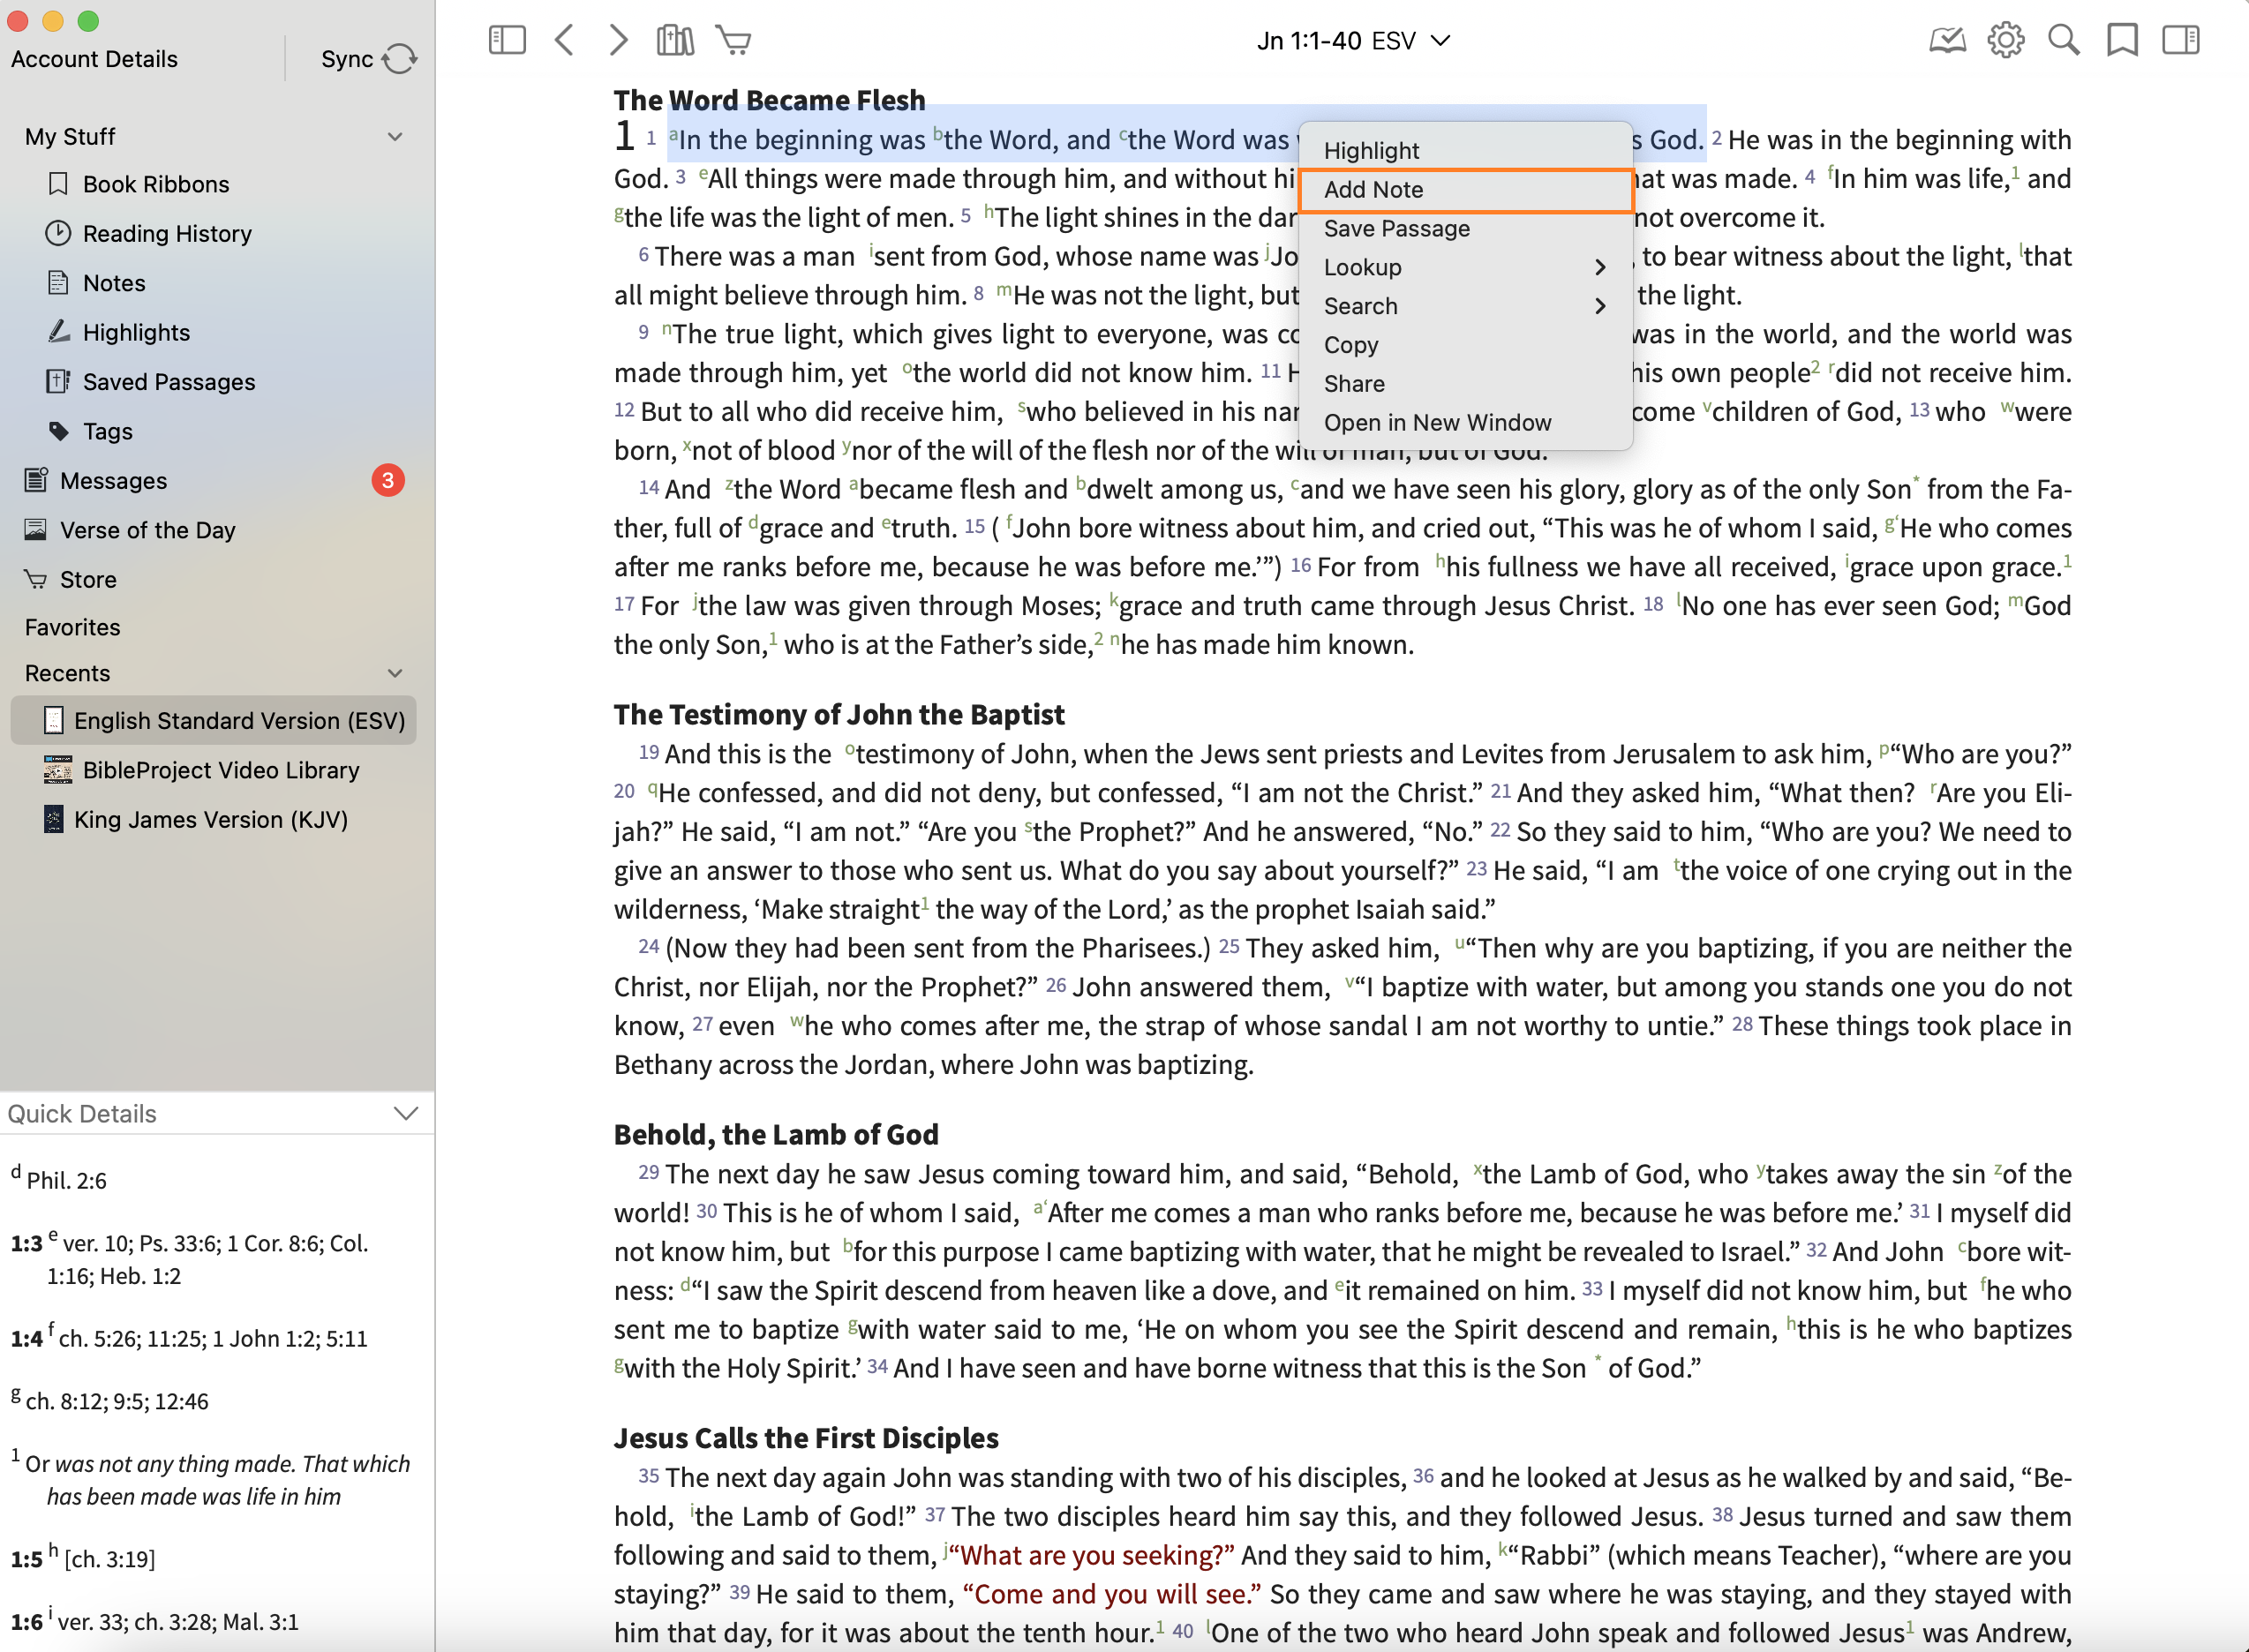This screenshot has height=1652, width=2249.
Task: Go back with the left arrow
Action: tap(565, 40)
